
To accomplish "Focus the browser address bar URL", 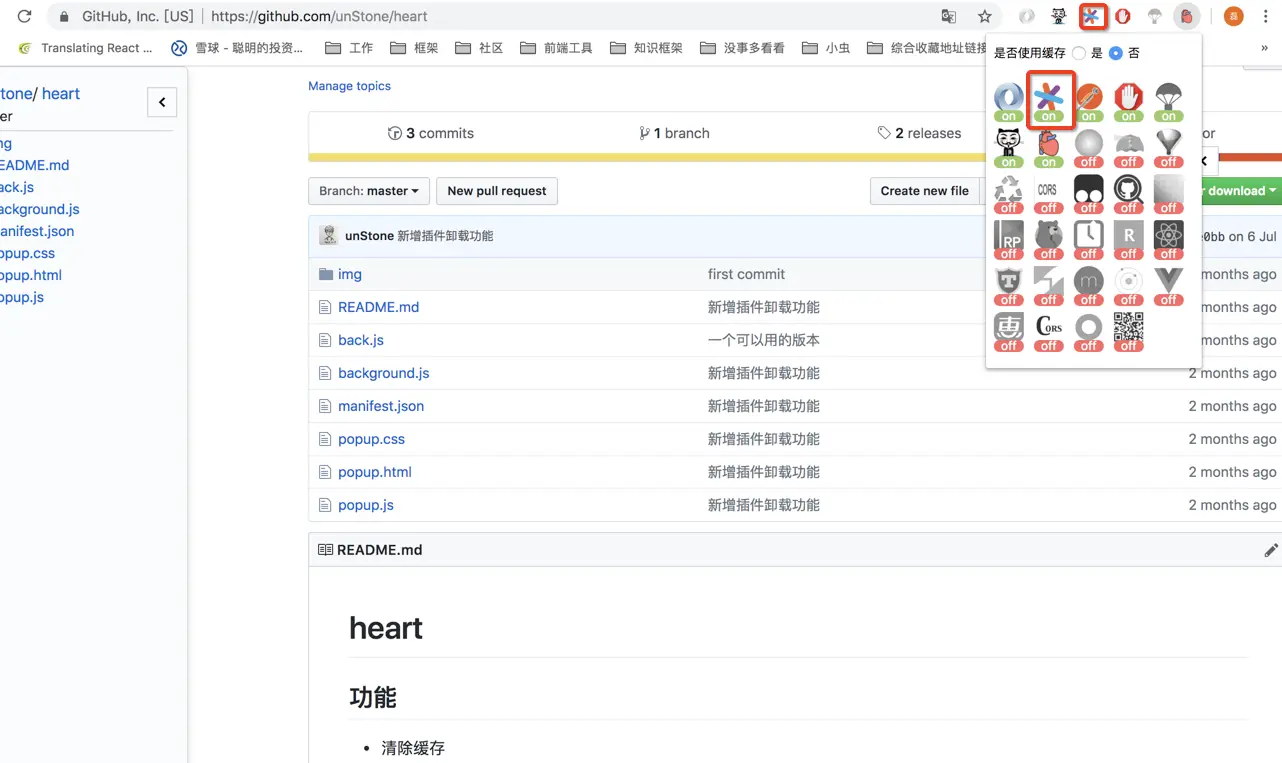I will pos(319,16).
